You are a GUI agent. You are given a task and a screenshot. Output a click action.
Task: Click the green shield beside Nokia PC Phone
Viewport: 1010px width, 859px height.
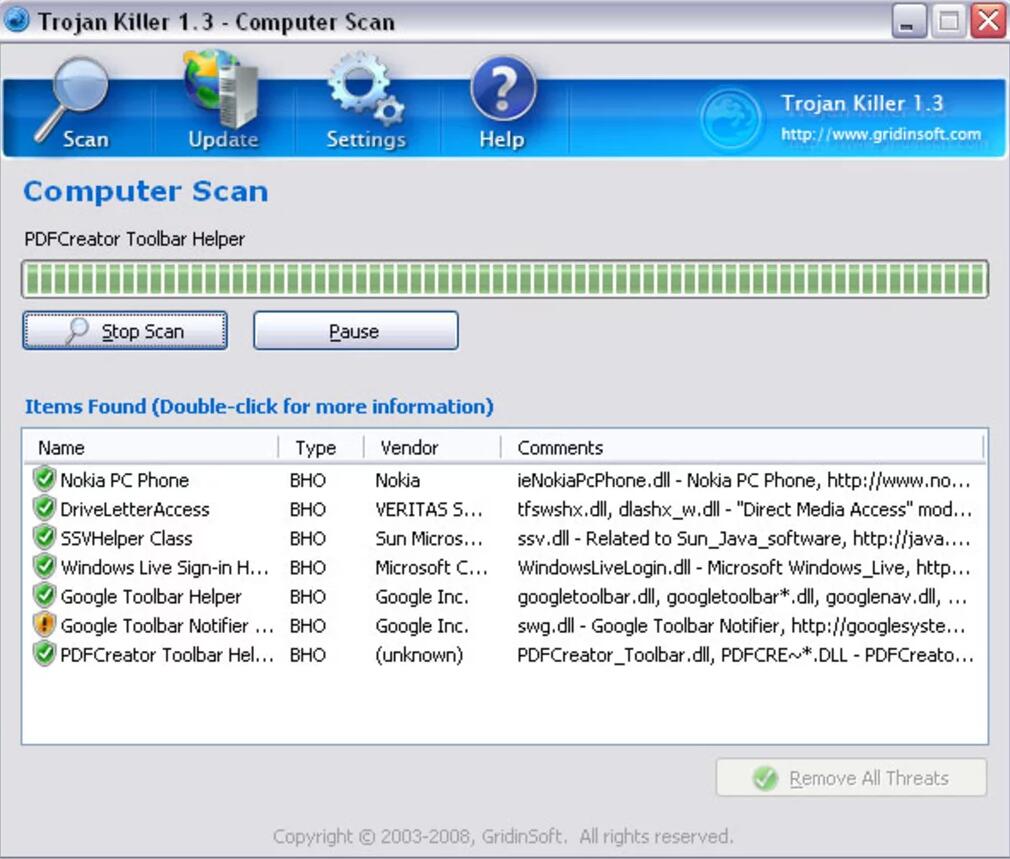coord(44,480)
